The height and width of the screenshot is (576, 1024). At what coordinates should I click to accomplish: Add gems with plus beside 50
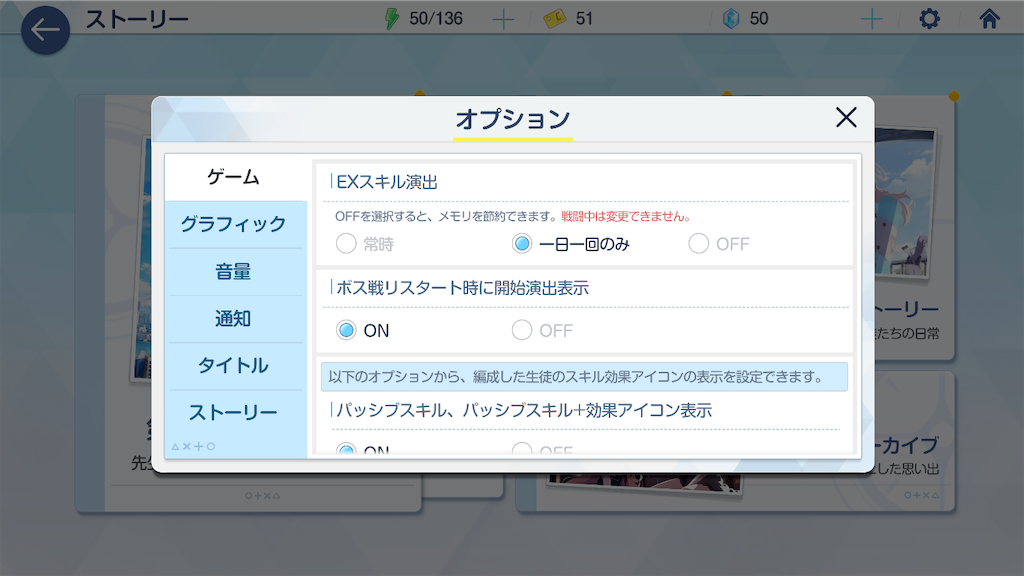871,19
